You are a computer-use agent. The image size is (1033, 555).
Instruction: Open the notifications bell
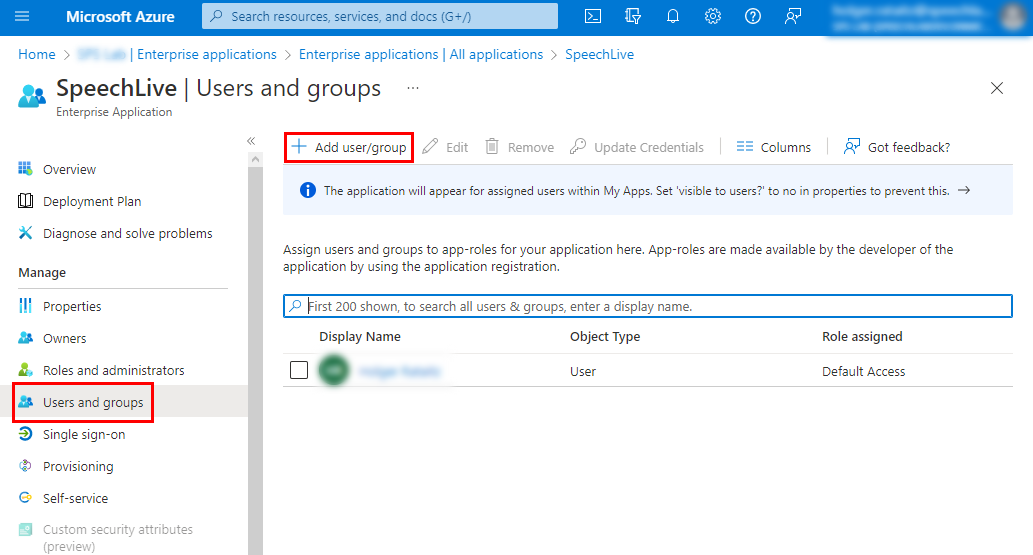673,16
